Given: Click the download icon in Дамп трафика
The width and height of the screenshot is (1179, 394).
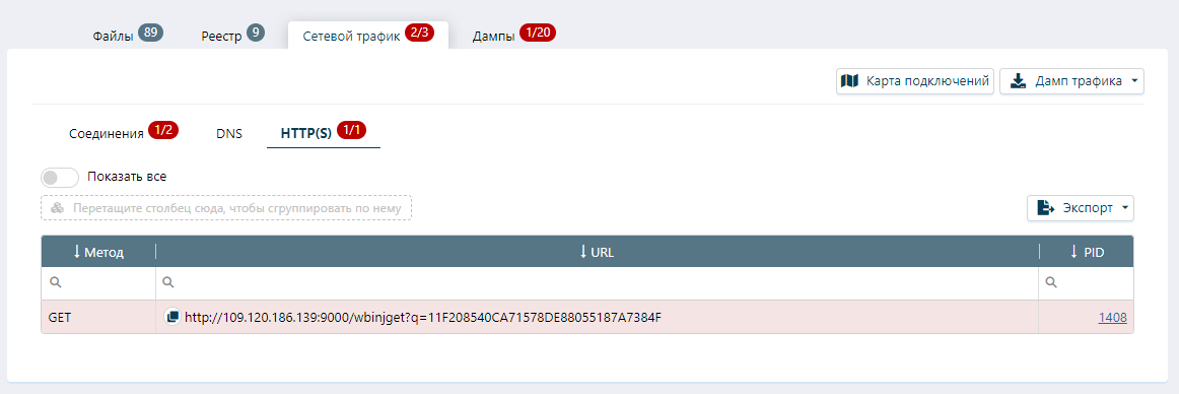Looking at the screenshot, I should point(1017,81).
